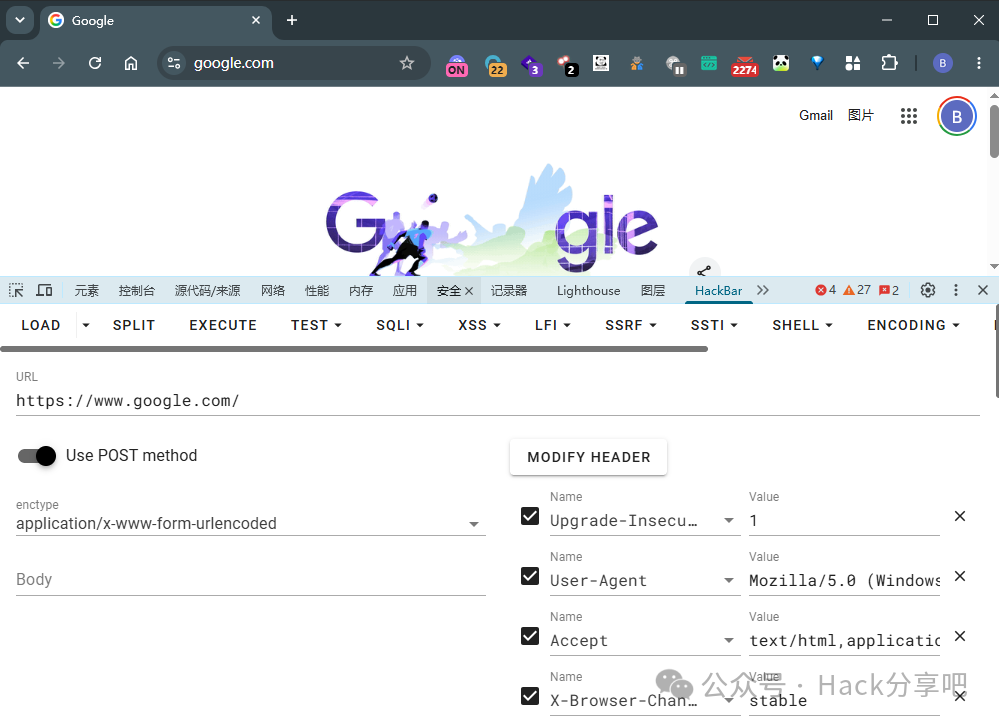Go to the home page icon

tap(131, 63)
